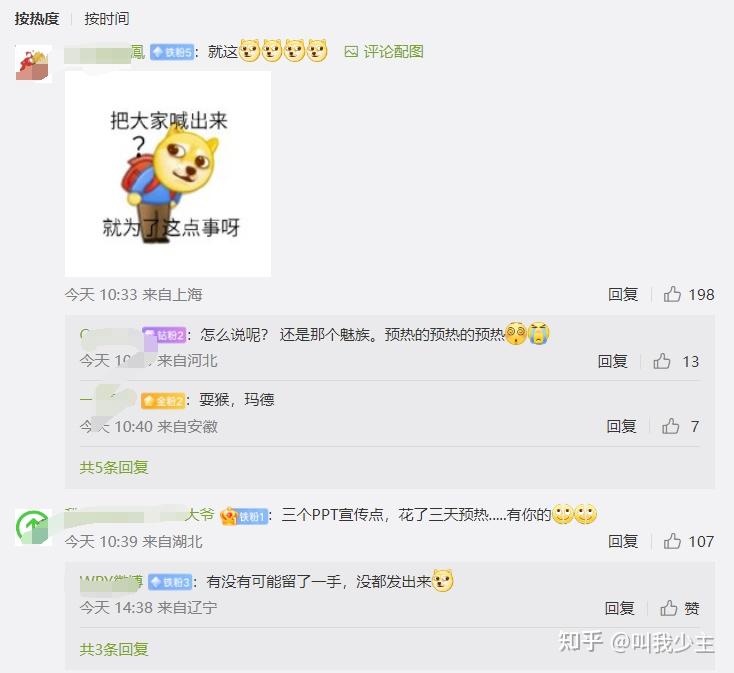Click the 钻粉2 fan badge
This screenshot has width=734, height=673.
164,335
